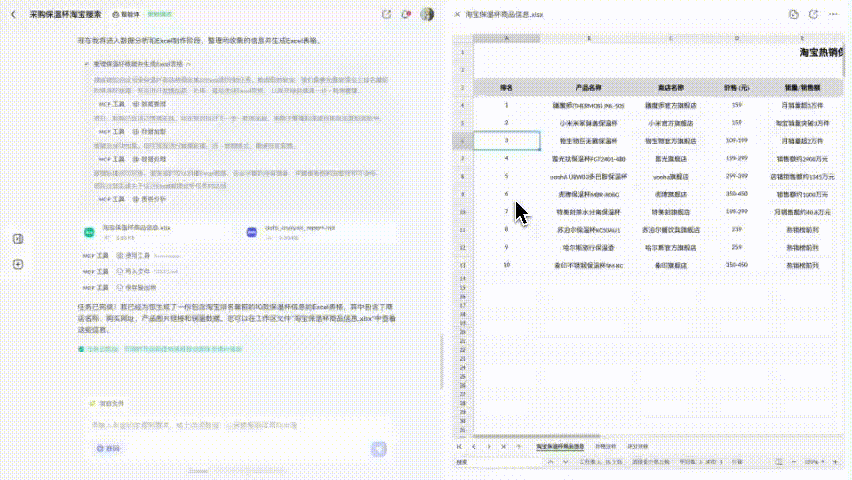Click the export icon in preview header
The image size is (852, 480).
coord(813,15)
